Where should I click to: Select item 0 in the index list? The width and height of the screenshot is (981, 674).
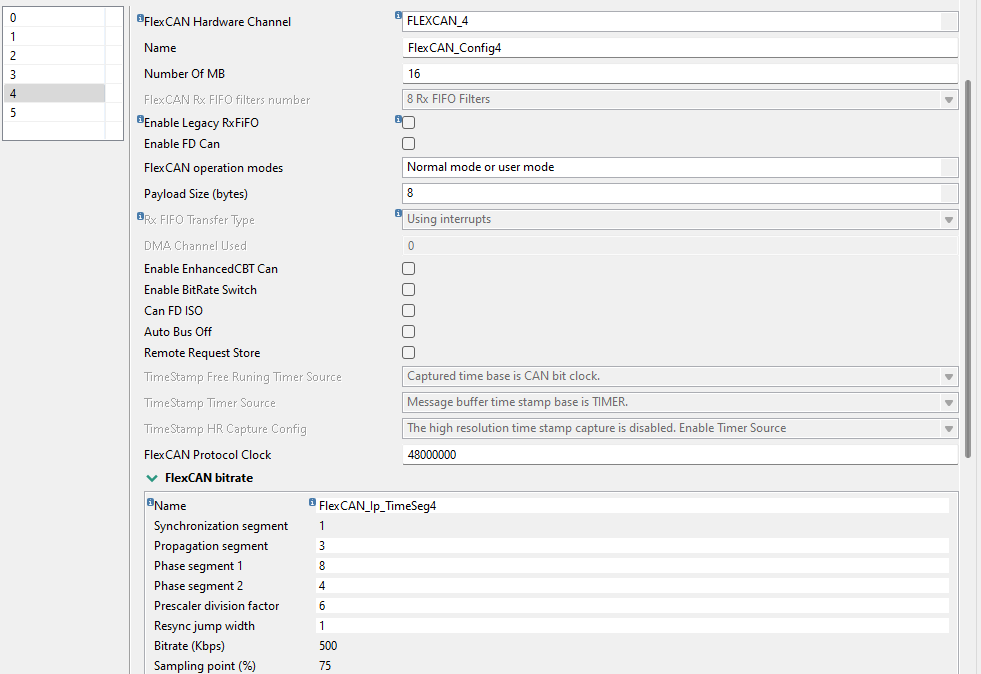coord(54,18)
